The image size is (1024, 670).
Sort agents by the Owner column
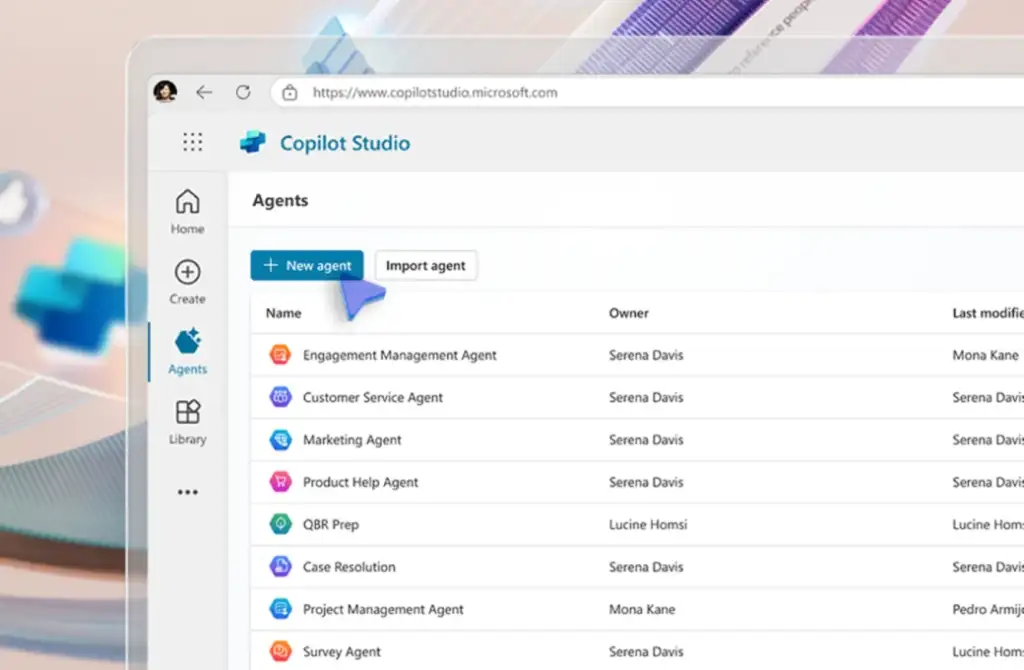tap(628, 313)
